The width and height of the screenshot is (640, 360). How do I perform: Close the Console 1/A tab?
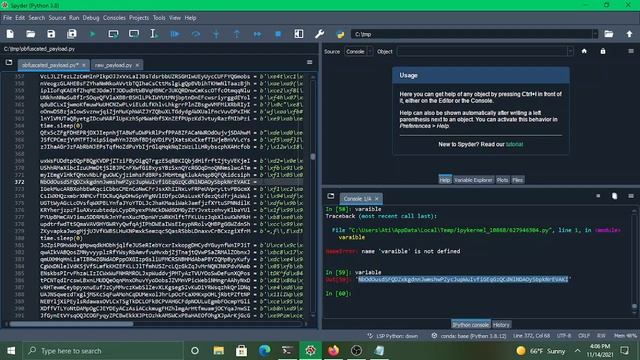pos(376,199)
